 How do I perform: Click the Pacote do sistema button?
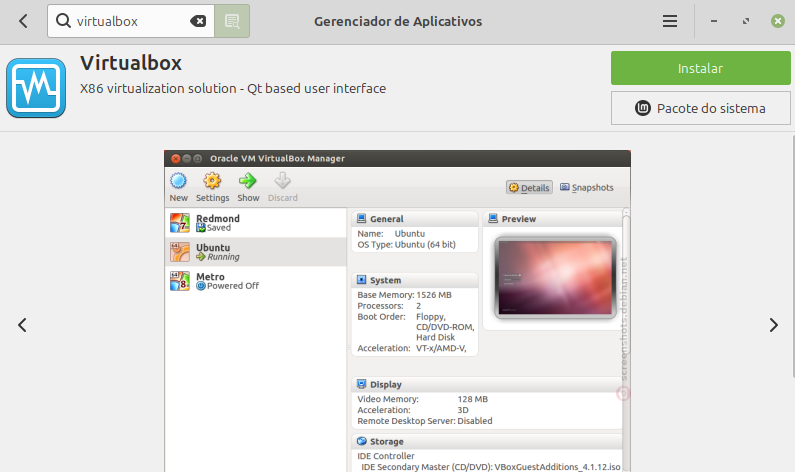700,108
